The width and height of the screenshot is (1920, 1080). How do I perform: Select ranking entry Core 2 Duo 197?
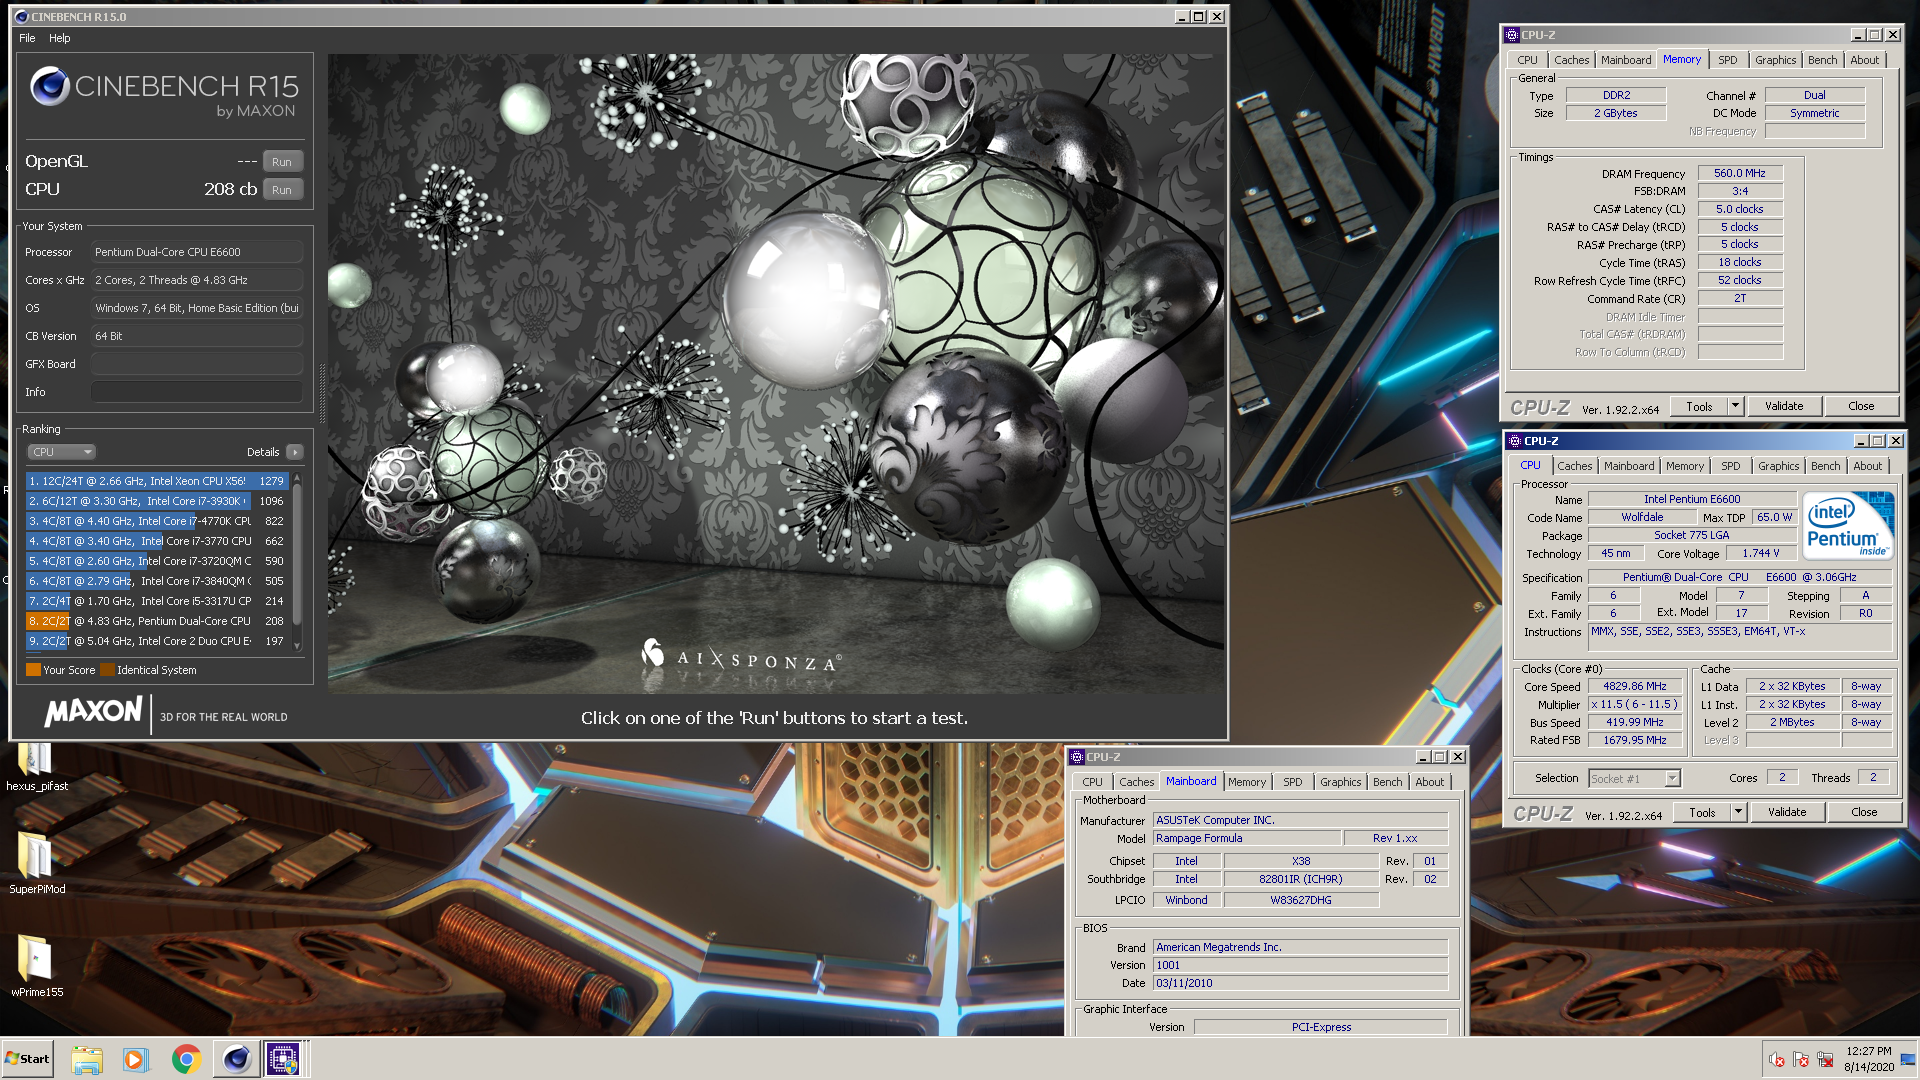click(157, 641)
